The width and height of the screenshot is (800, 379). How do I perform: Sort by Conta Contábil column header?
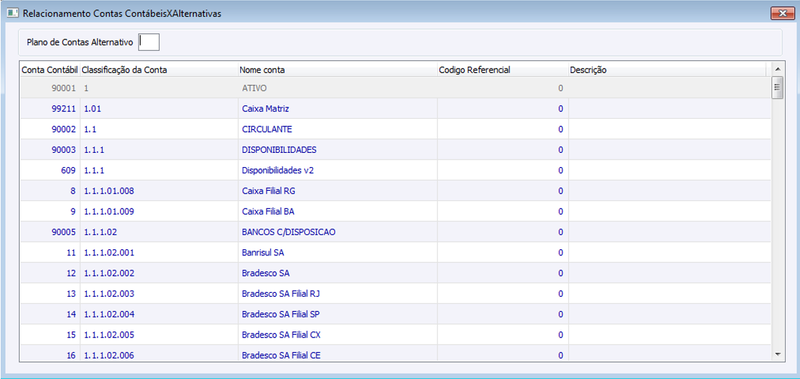tap(49, 70)
